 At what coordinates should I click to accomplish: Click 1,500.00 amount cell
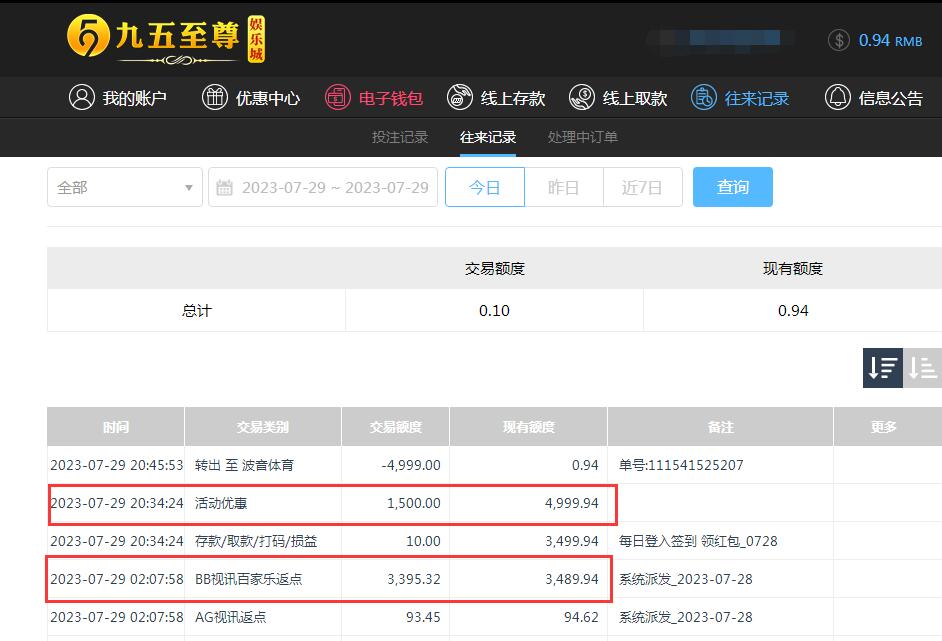click(413, 503)
